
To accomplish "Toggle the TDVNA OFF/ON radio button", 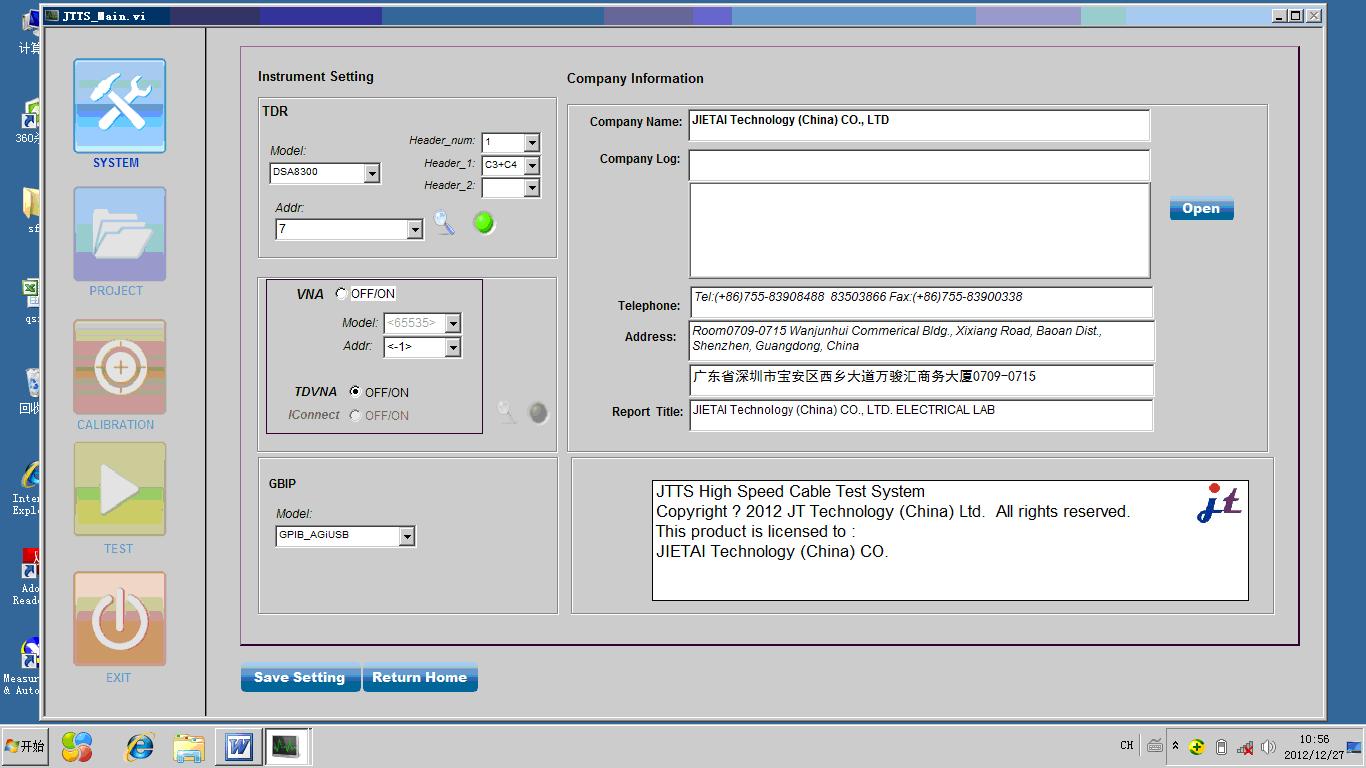I will click(355, 392).
